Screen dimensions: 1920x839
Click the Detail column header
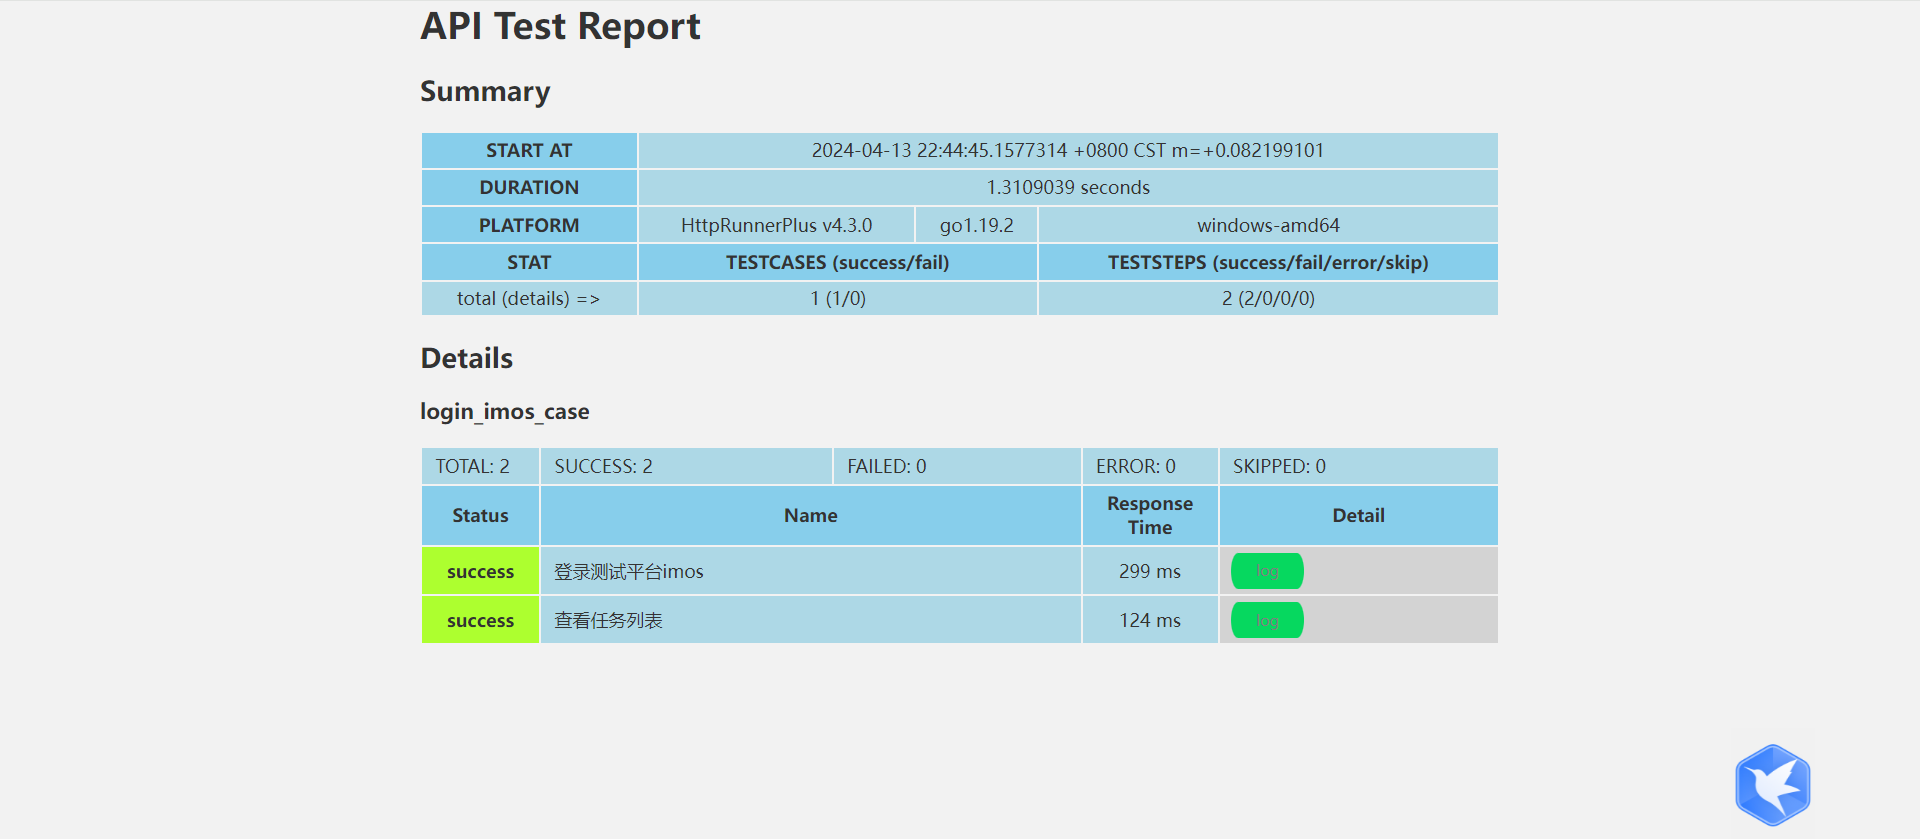pyautogui.click(x=1358, y=515)
